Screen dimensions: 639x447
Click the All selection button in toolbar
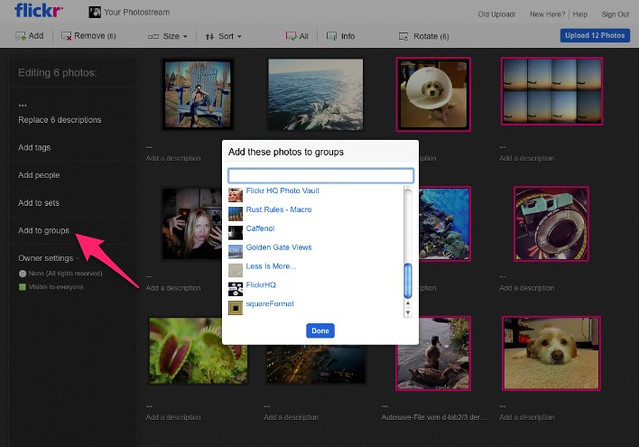coord(297,36)
